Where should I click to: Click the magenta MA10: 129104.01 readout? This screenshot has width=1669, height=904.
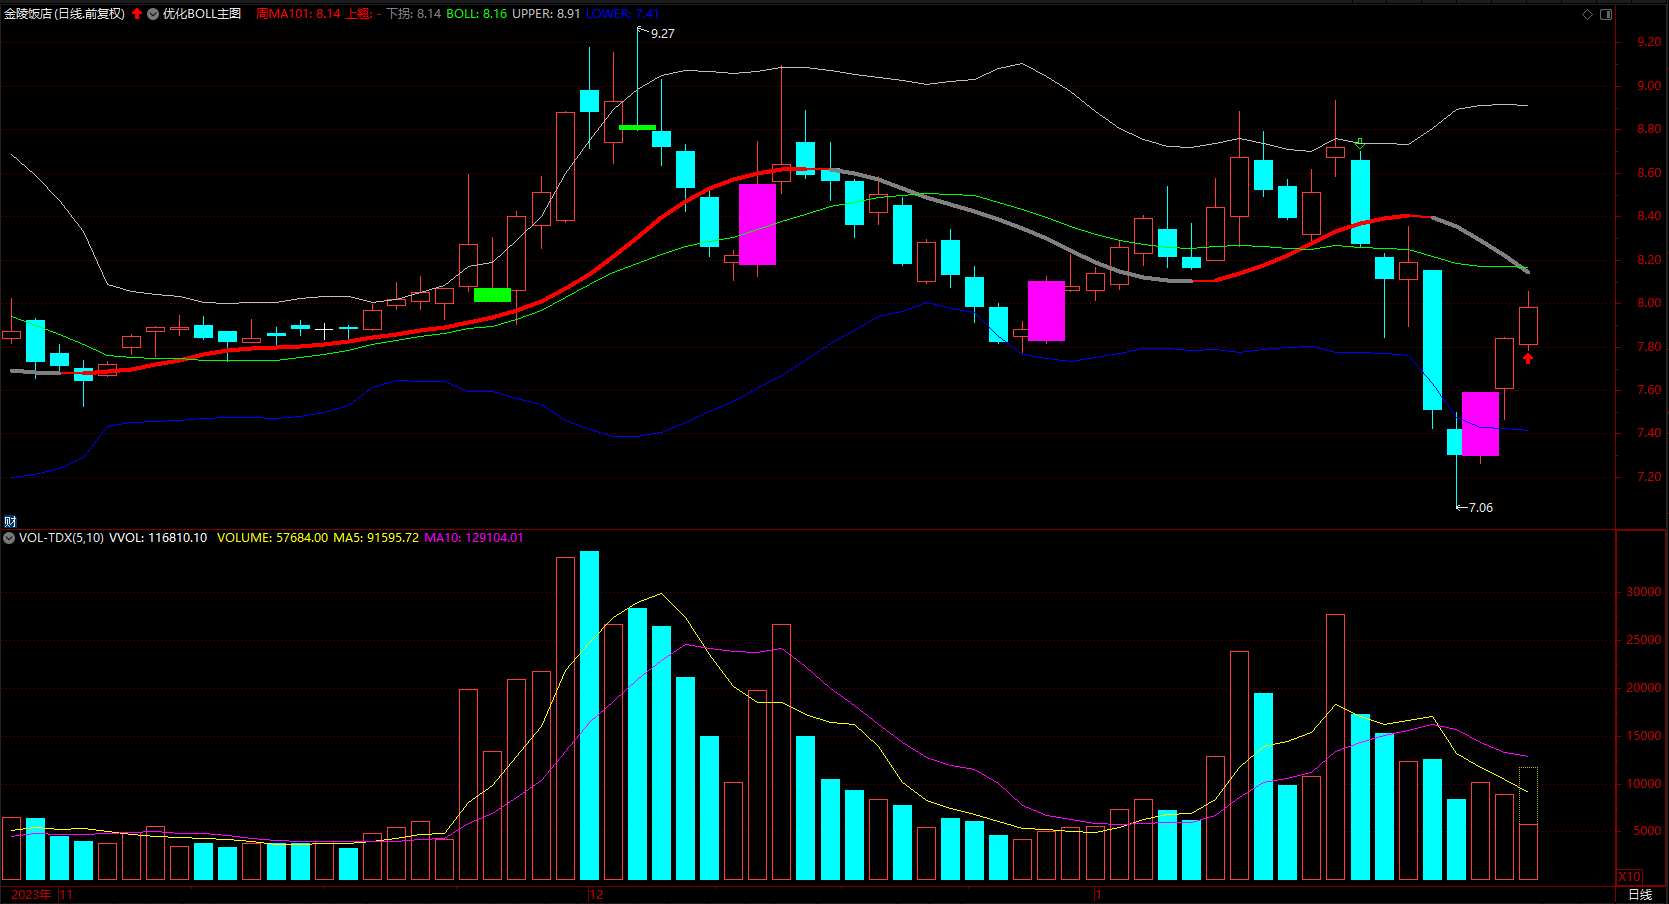click(474, 538)
